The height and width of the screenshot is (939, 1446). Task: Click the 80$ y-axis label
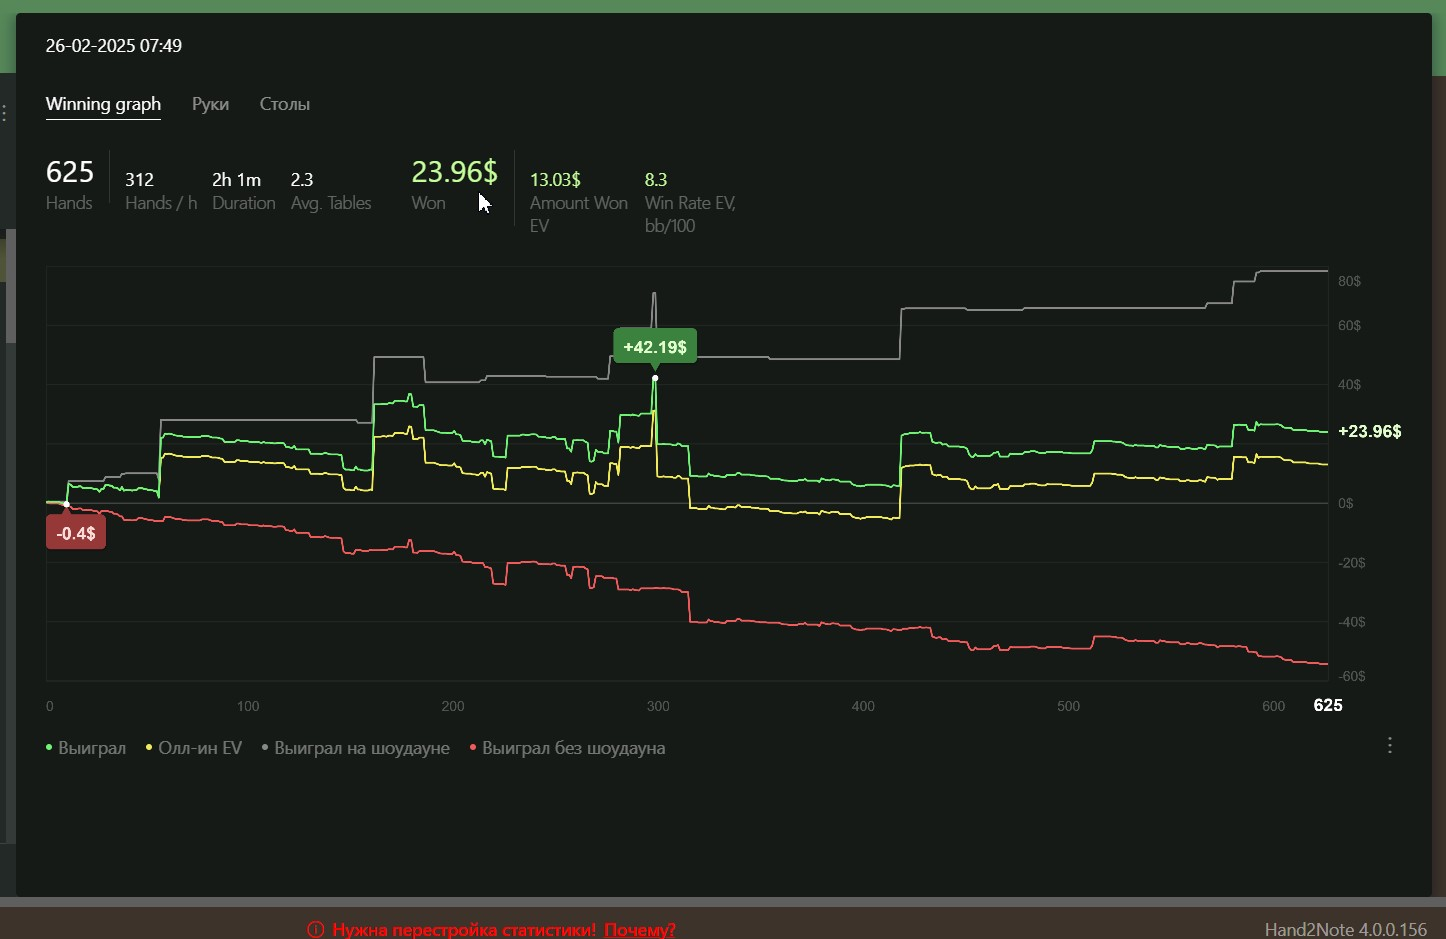tap(1349, 281)
